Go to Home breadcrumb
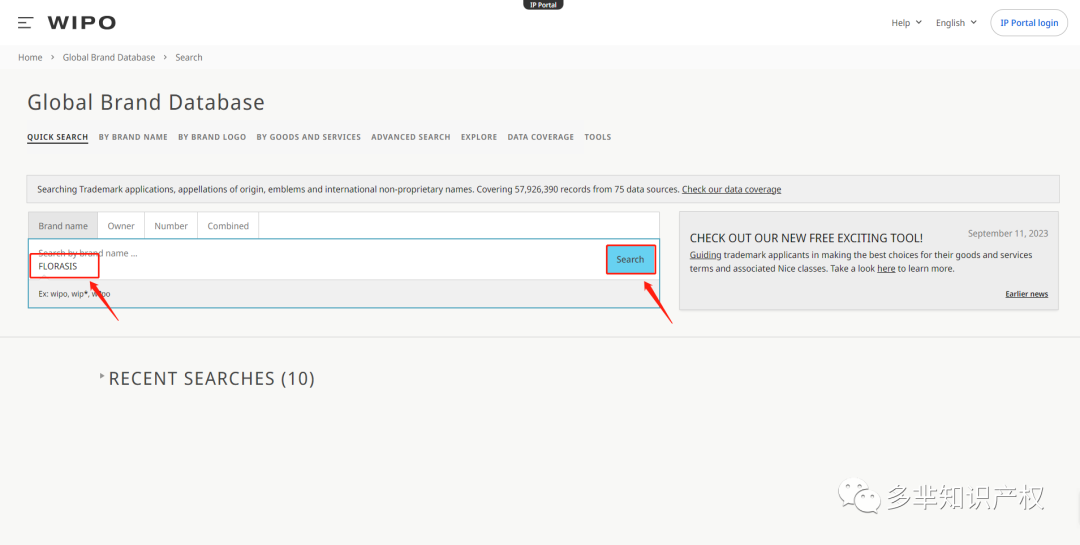1080x545 pixels. [x=30, y=57]
